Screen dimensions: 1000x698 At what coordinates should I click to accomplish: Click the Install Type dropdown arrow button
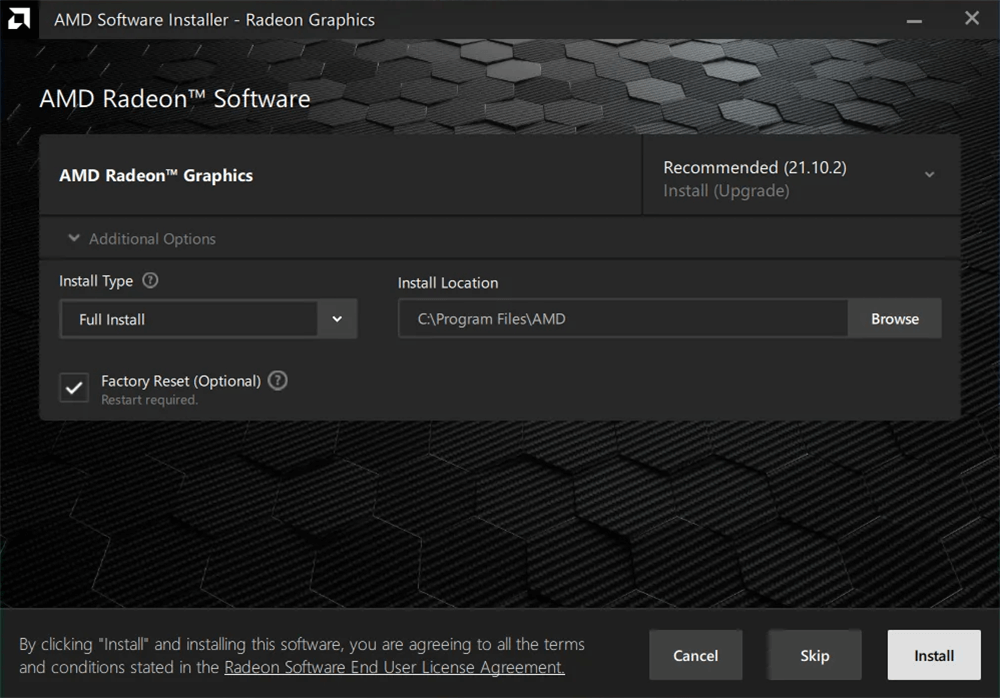pos(337,319)
